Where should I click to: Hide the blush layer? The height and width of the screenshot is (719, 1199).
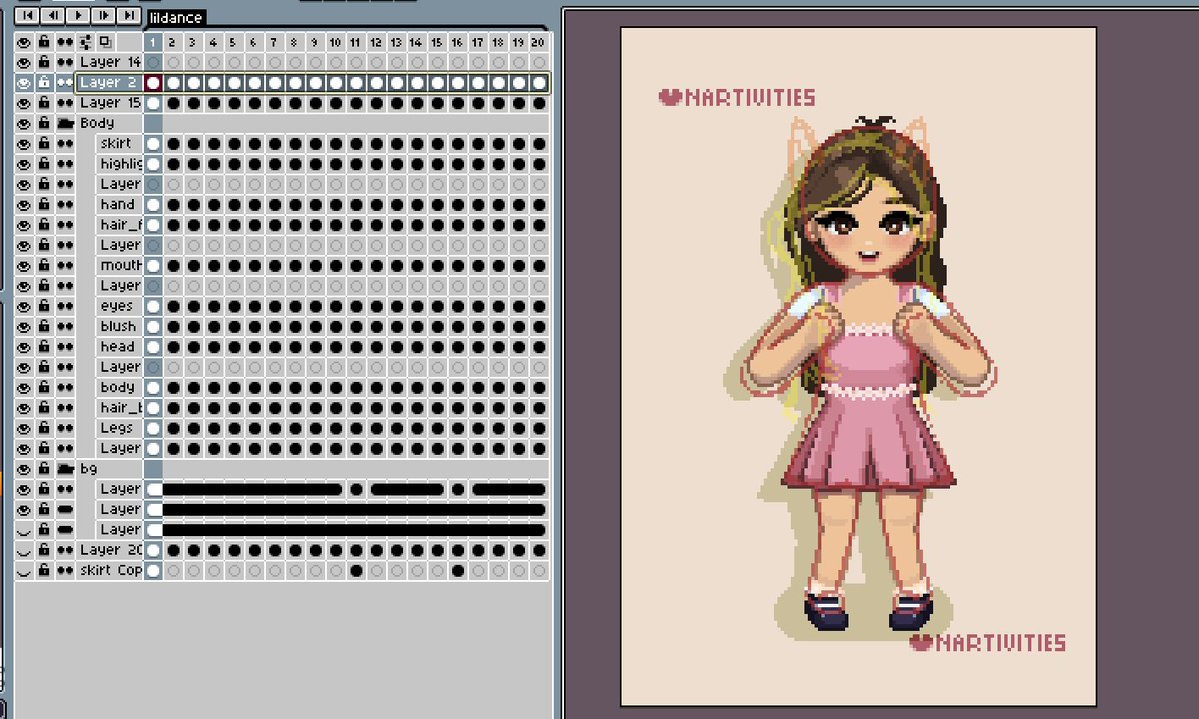24,327
